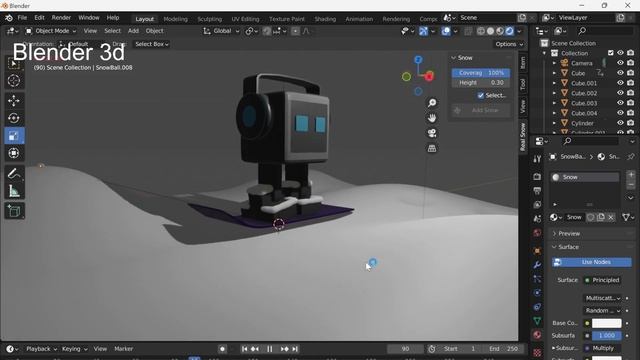The height and width of the screenshot is (360, 640).
Task: Select the Cursor tool in toolbar
Action: pos(14,81)
